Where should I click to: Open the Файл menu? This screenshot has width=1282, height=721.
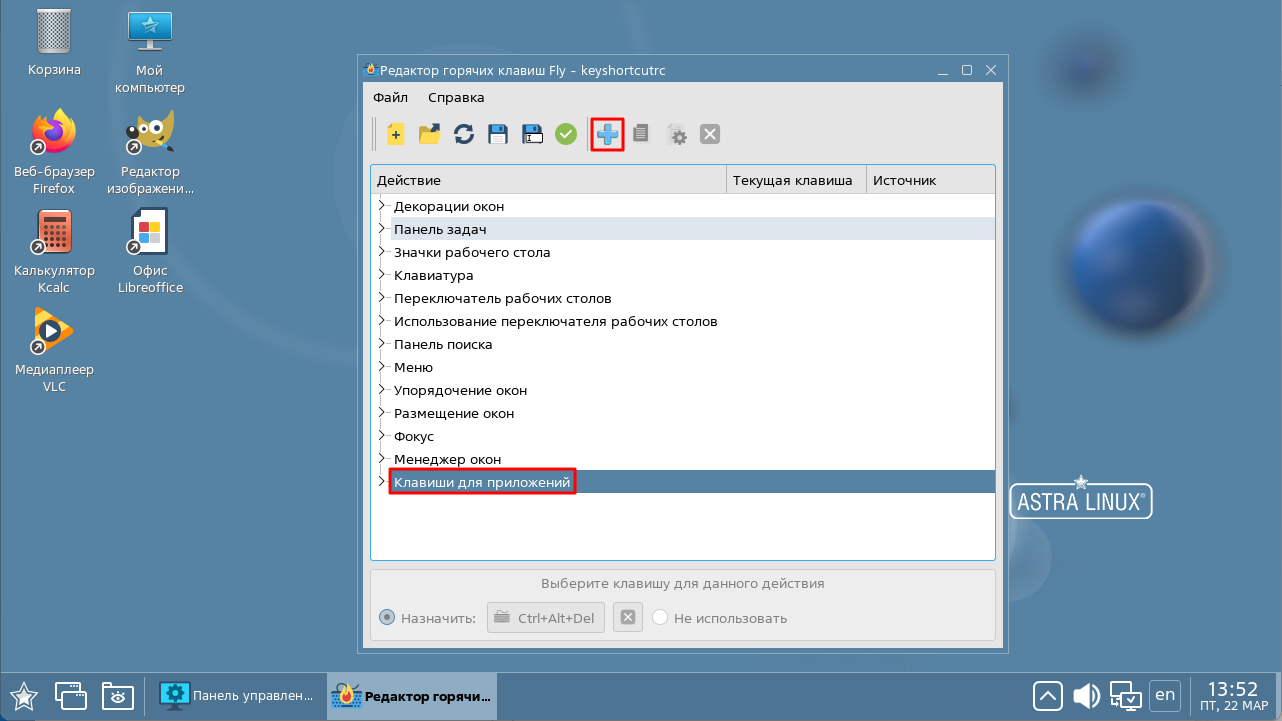pos(390,97)
